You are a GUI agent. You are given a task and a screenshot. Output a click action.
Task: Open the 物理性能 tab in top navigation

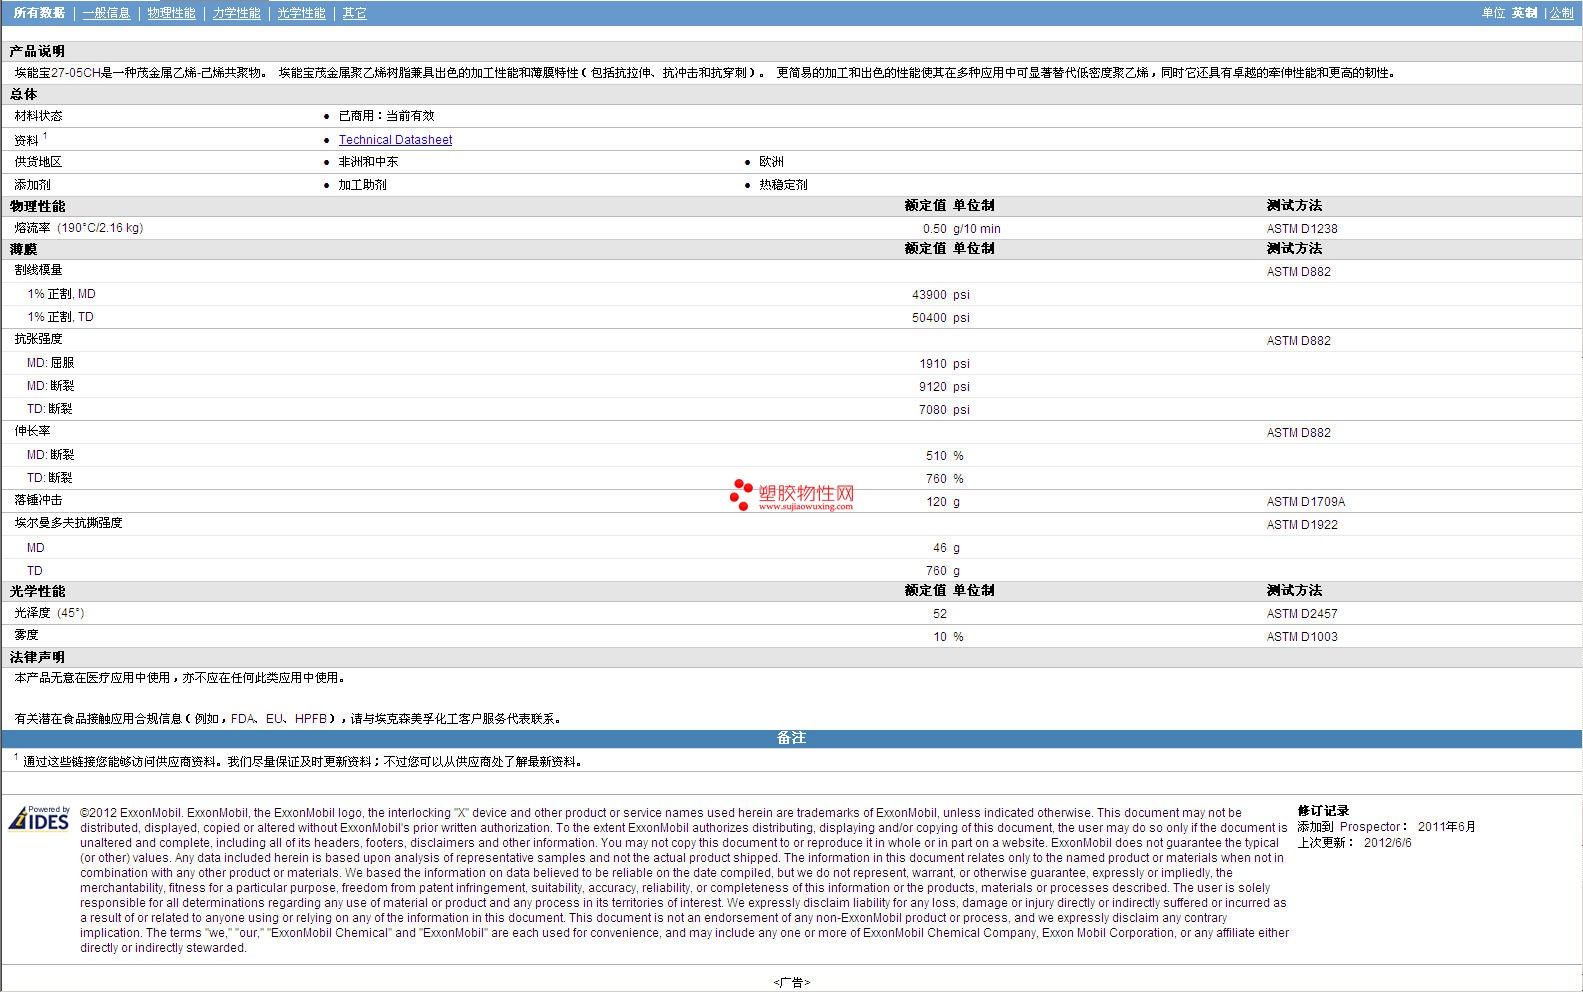pos(171,13)
